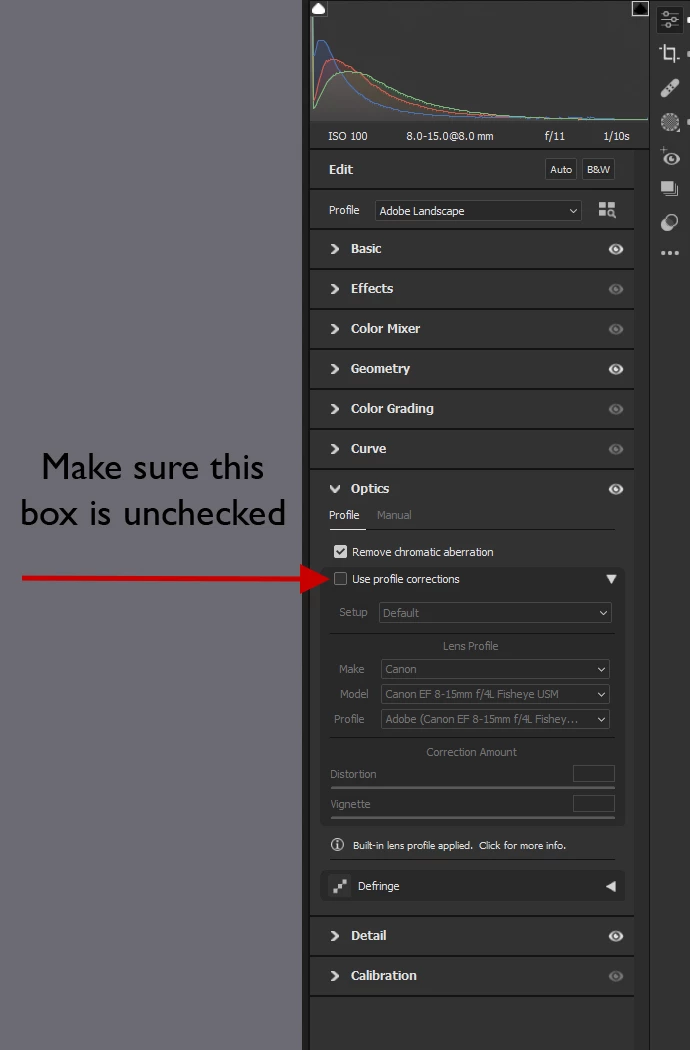This screenshot has height=1050, width=690.
Task: Expand the Curve panel
Action: (x=335, y=449)
